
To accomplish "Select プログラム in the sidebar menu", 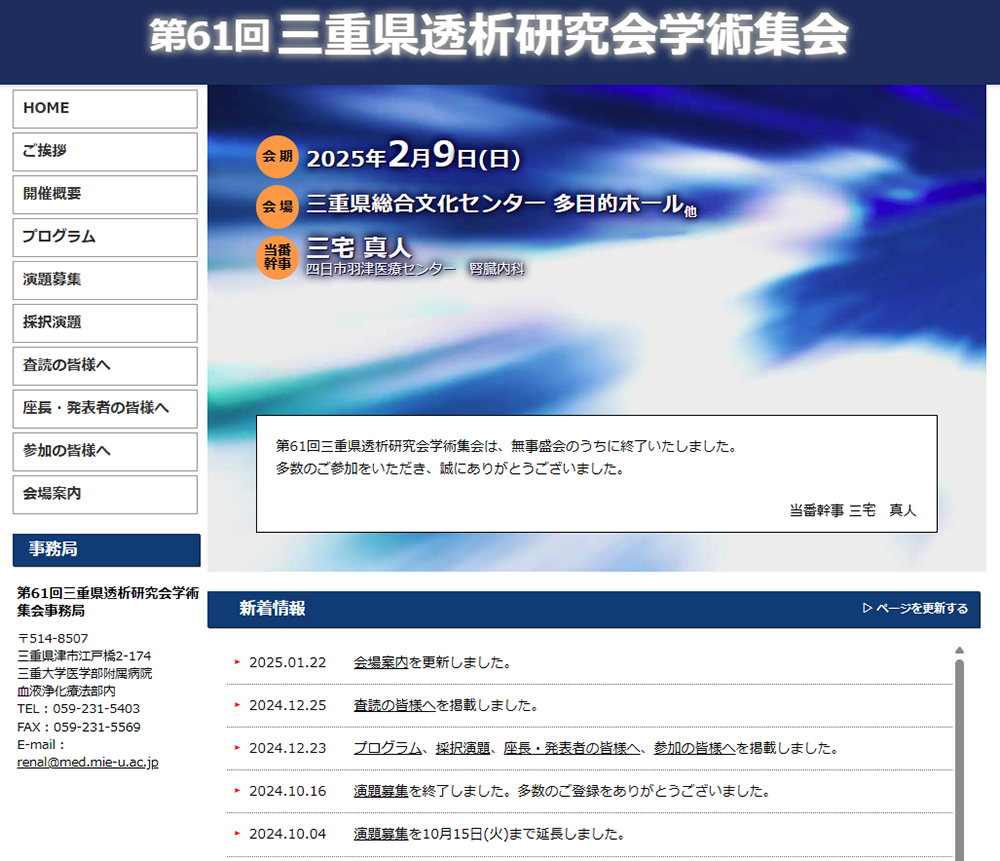I will [105, 238].
